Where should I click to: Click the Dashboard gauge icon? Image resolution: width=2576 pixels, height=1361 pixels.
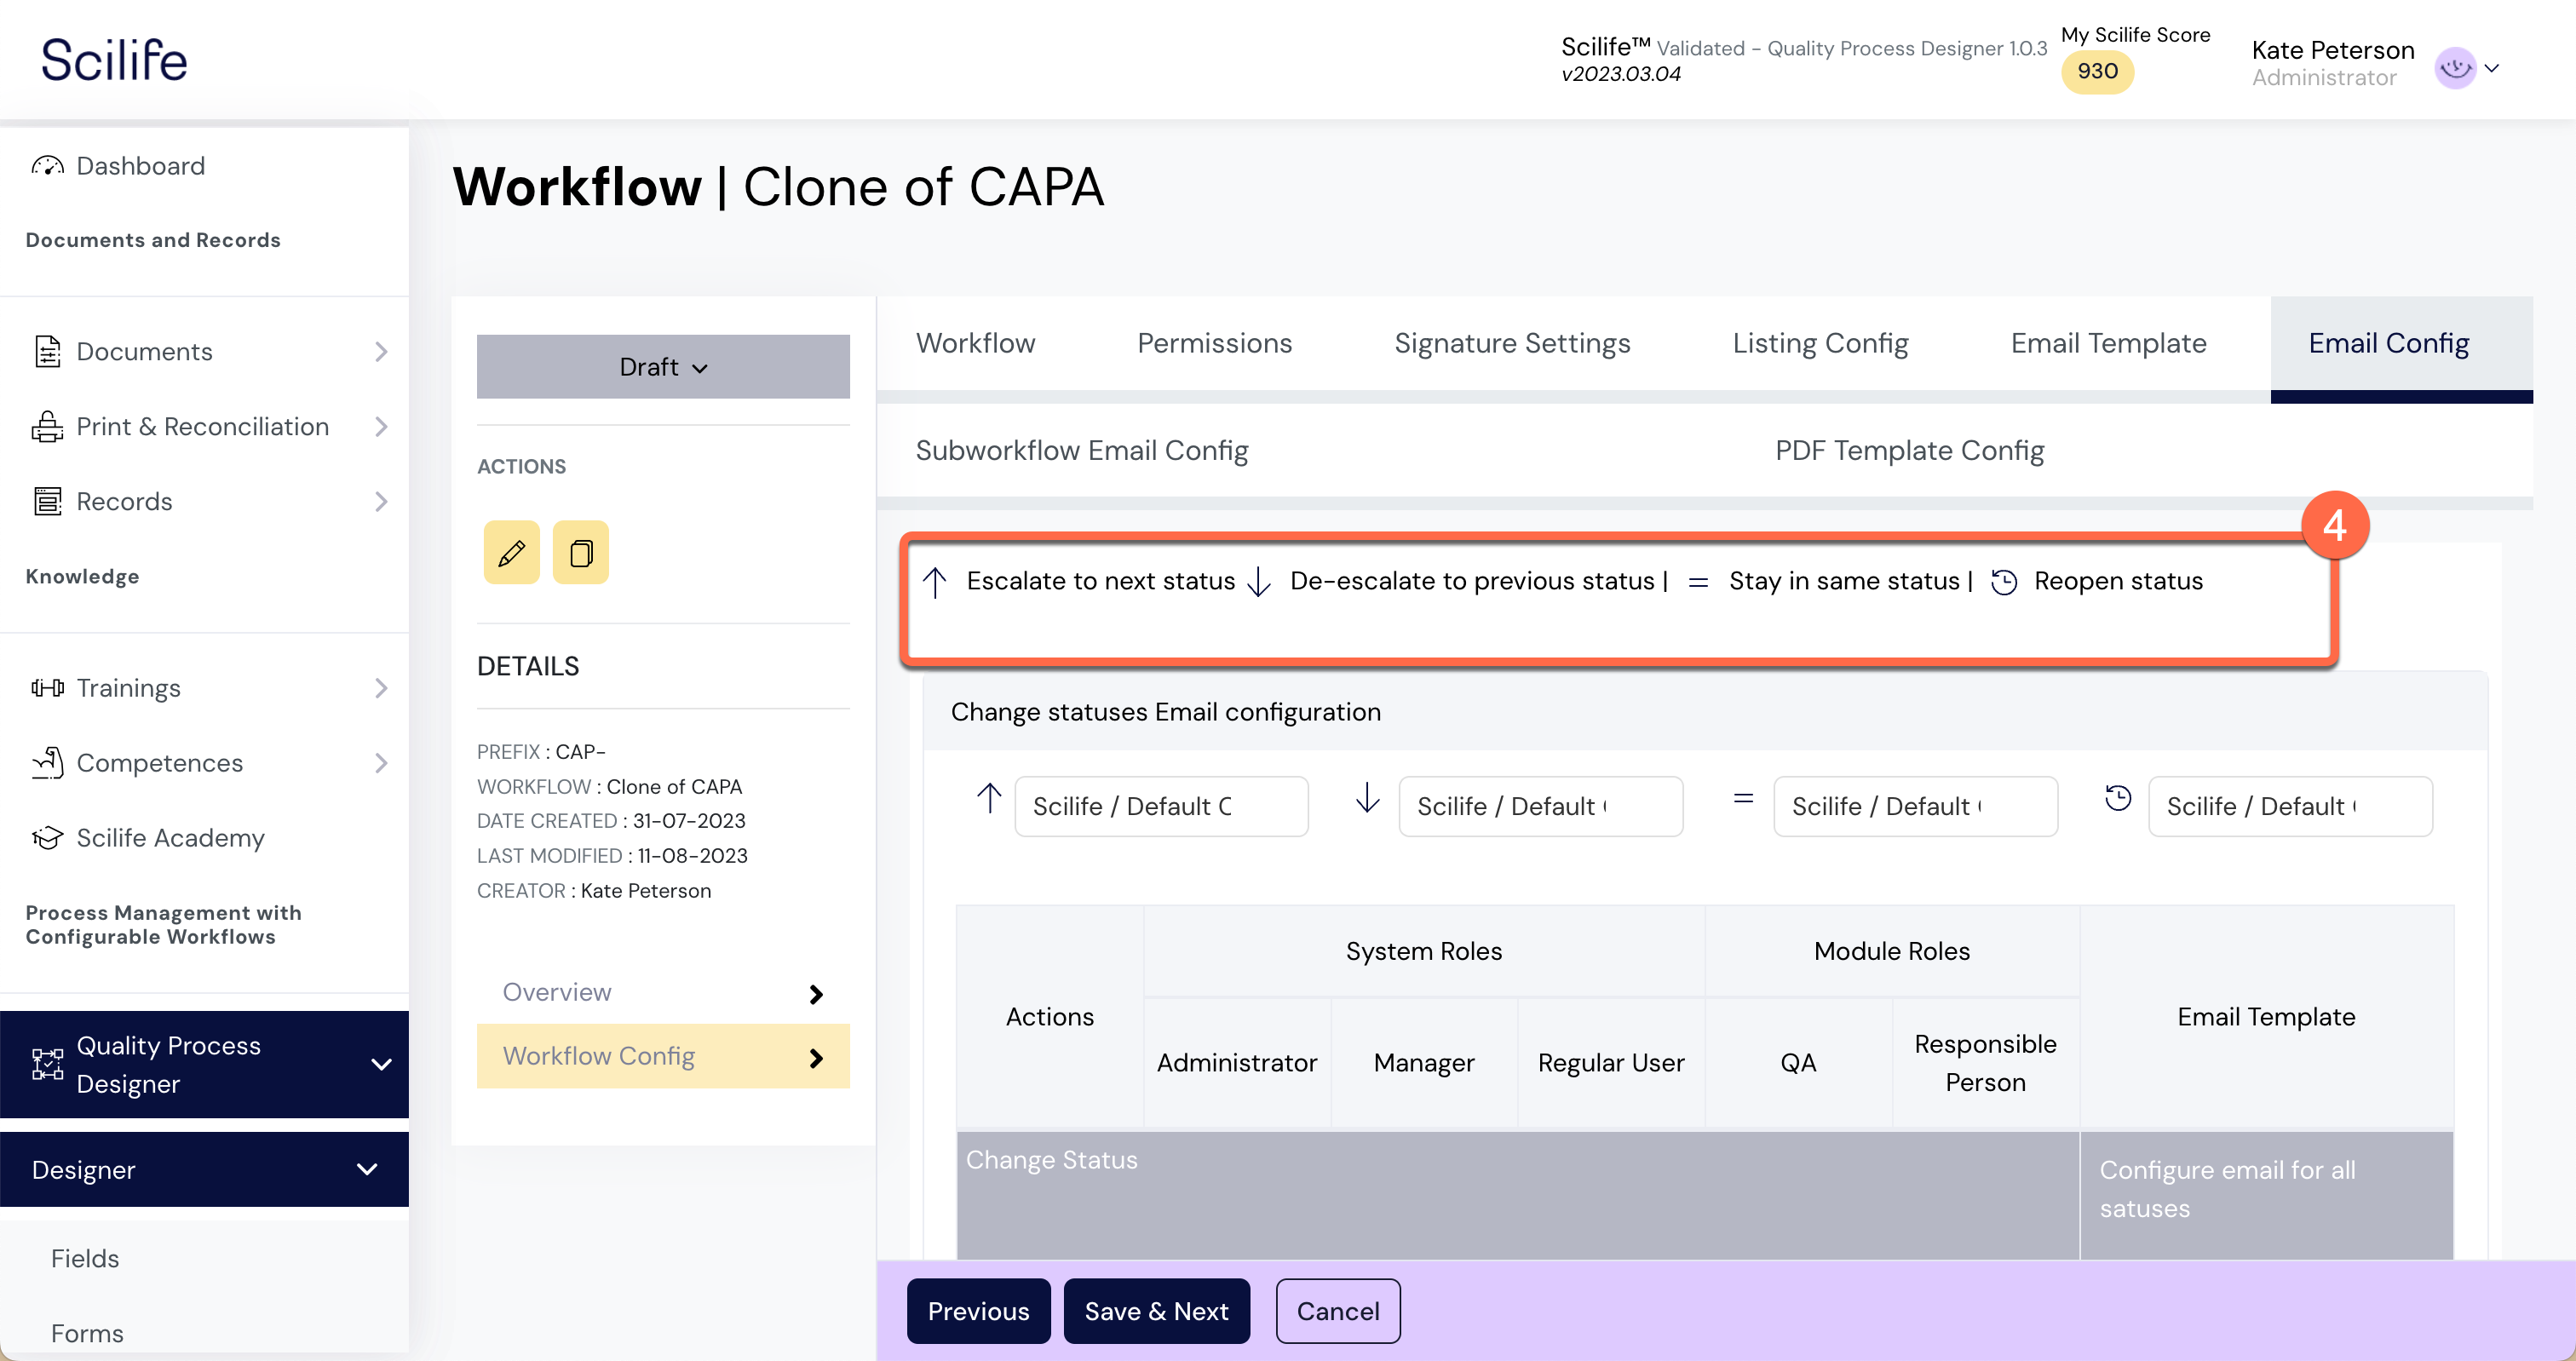tap(47, 166)
